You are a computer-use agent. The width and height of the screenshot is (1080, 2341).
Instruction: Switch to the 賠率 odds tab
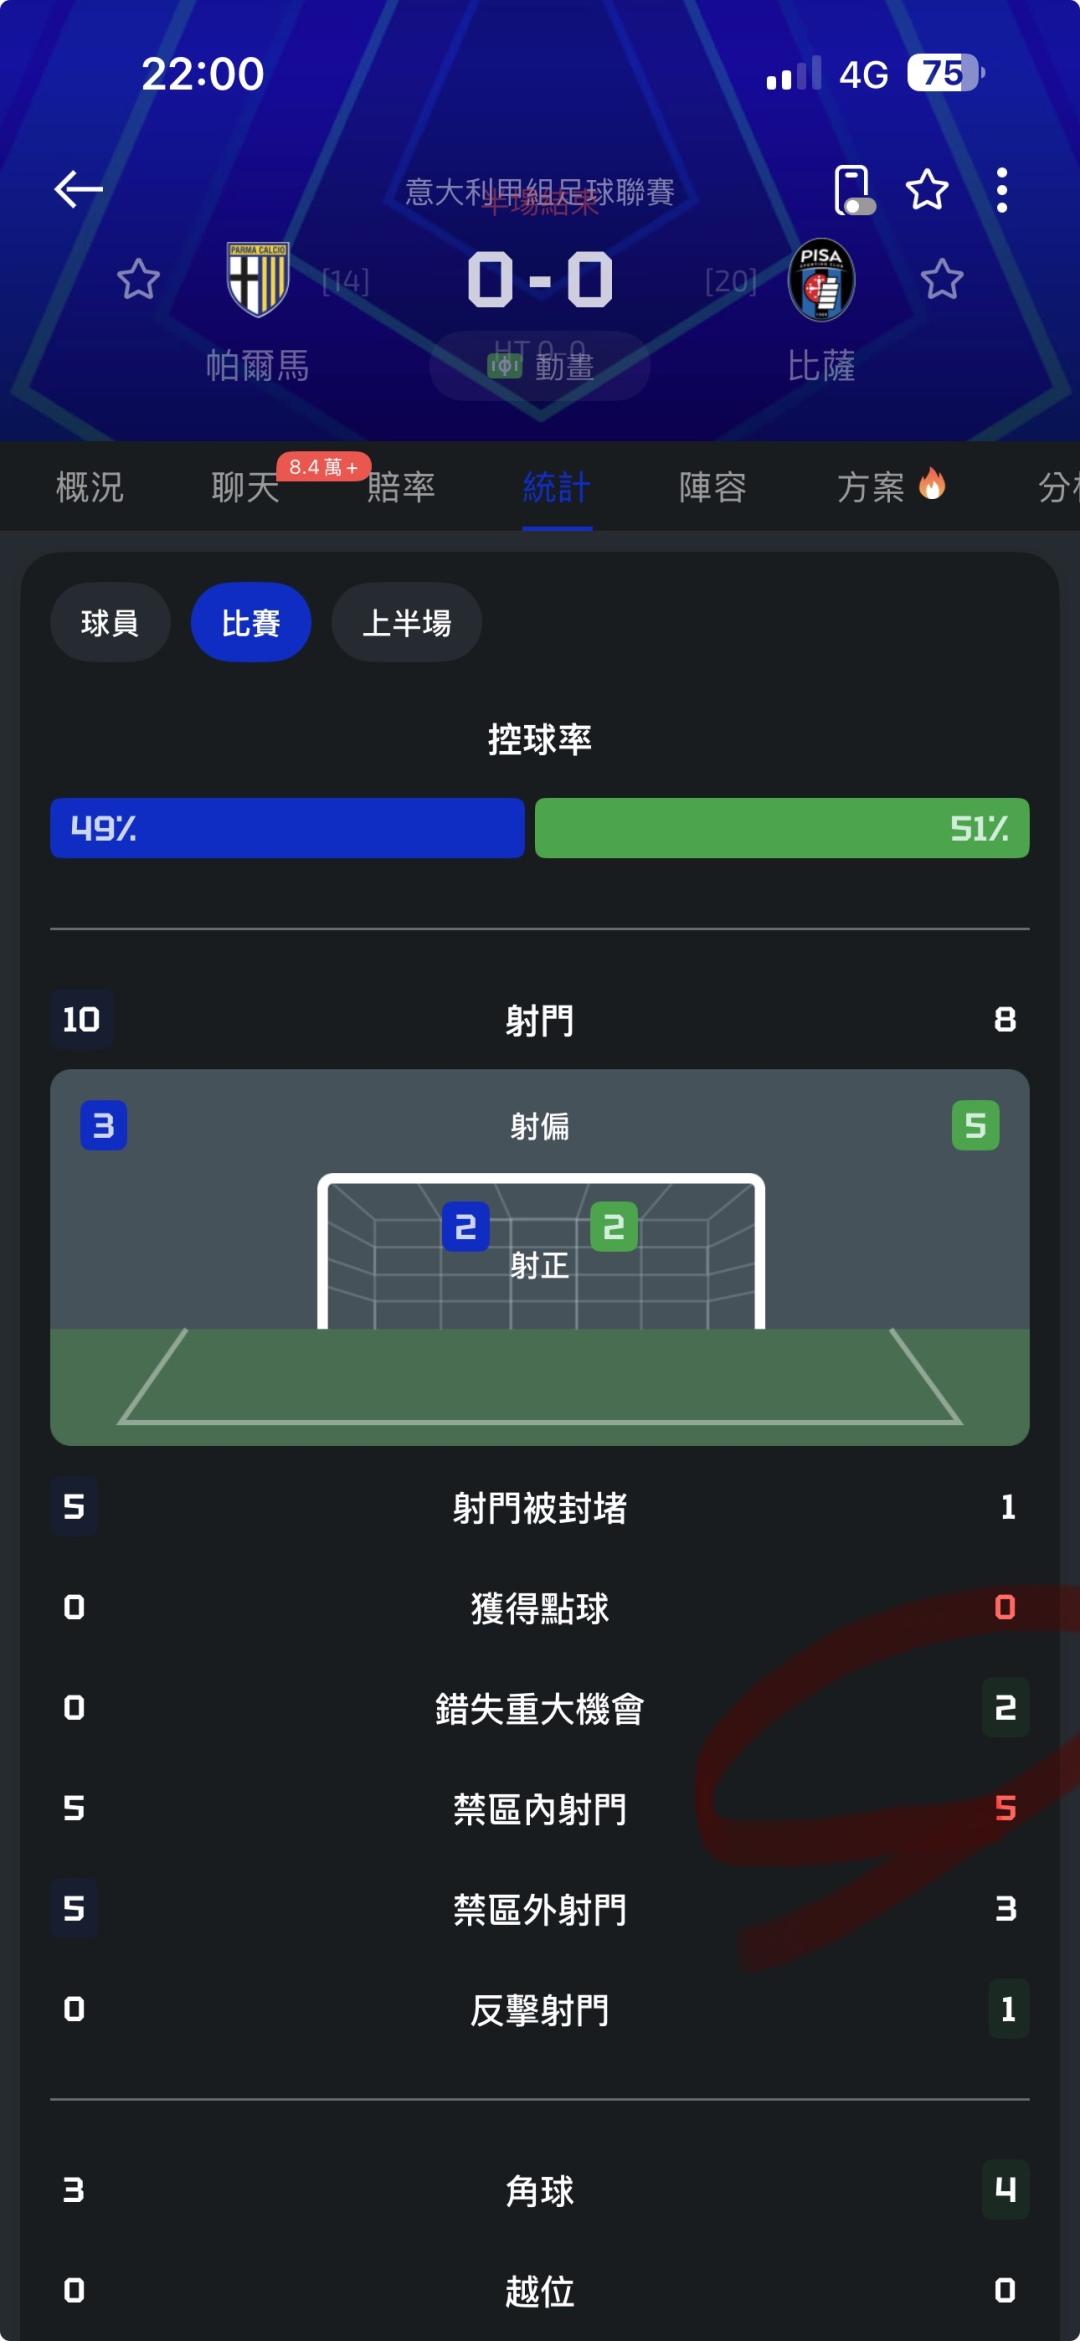pos(401,488)
